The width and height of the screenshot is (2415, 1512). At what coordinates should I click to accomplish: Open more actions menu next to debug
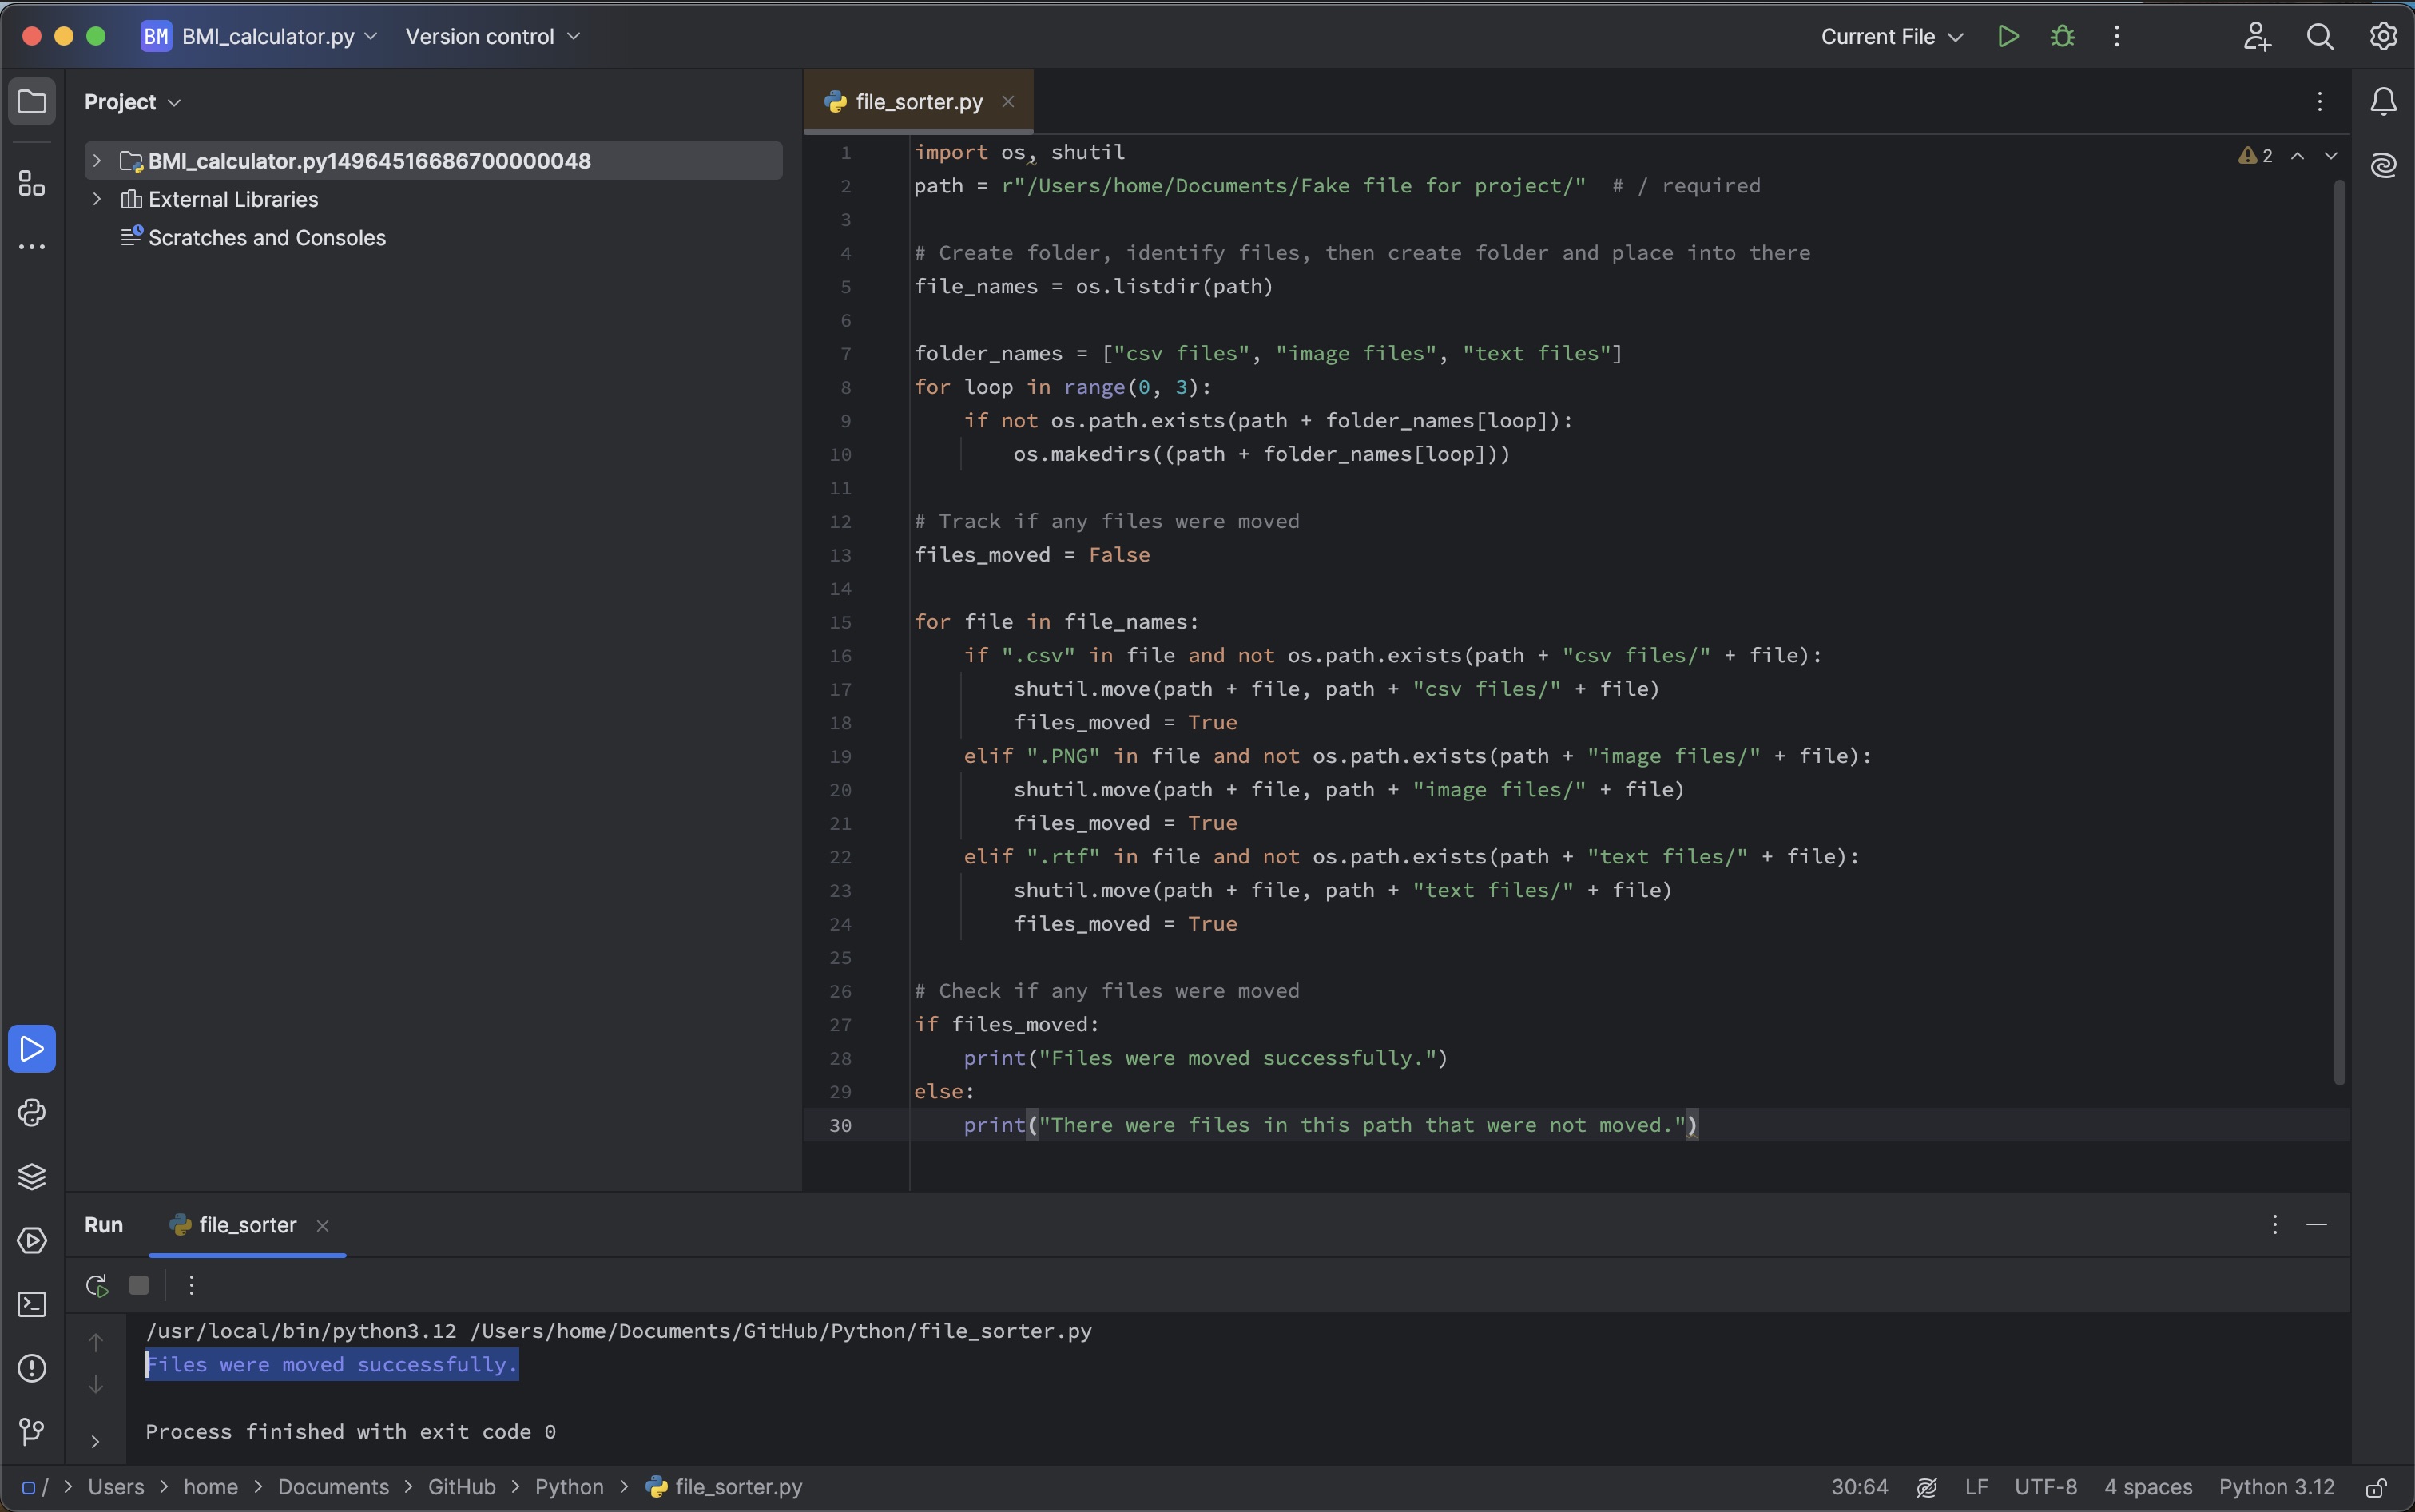[2117, 37]
